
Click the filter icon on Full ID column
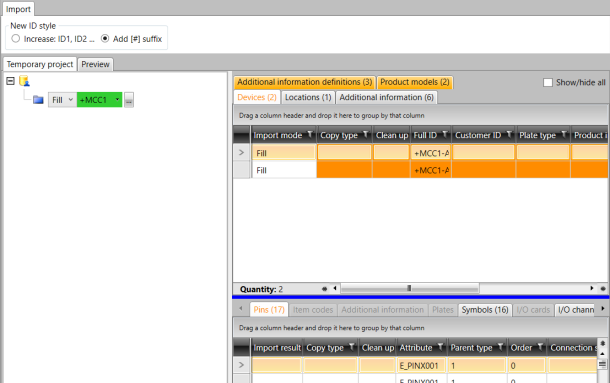pyautogui.click(x=445, y=134)
